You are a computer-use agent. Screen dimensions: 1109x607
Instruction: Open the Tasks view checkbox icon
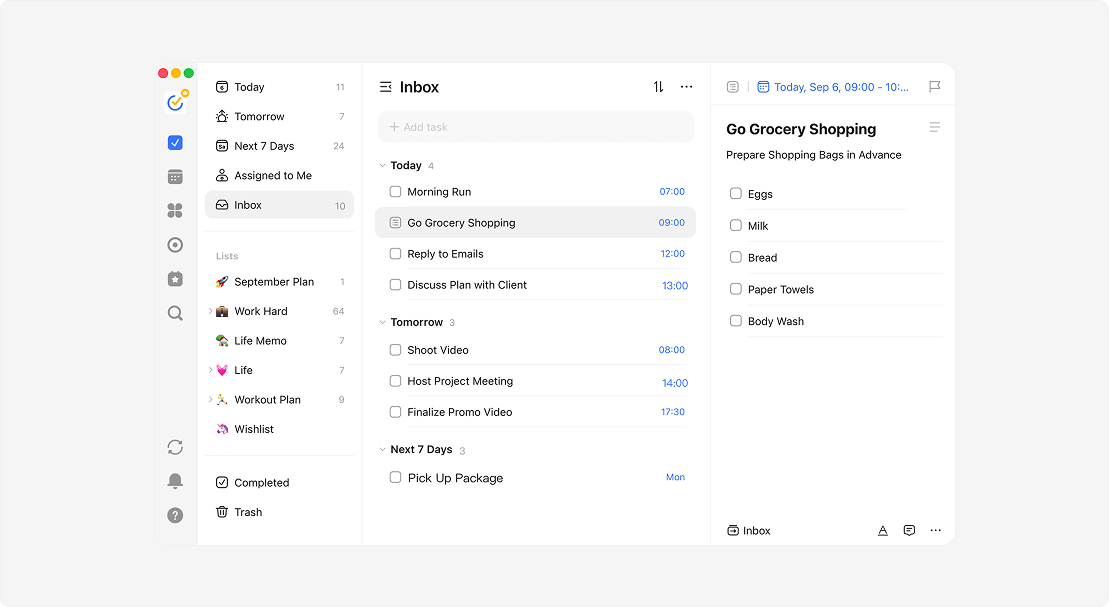[175, 143]
